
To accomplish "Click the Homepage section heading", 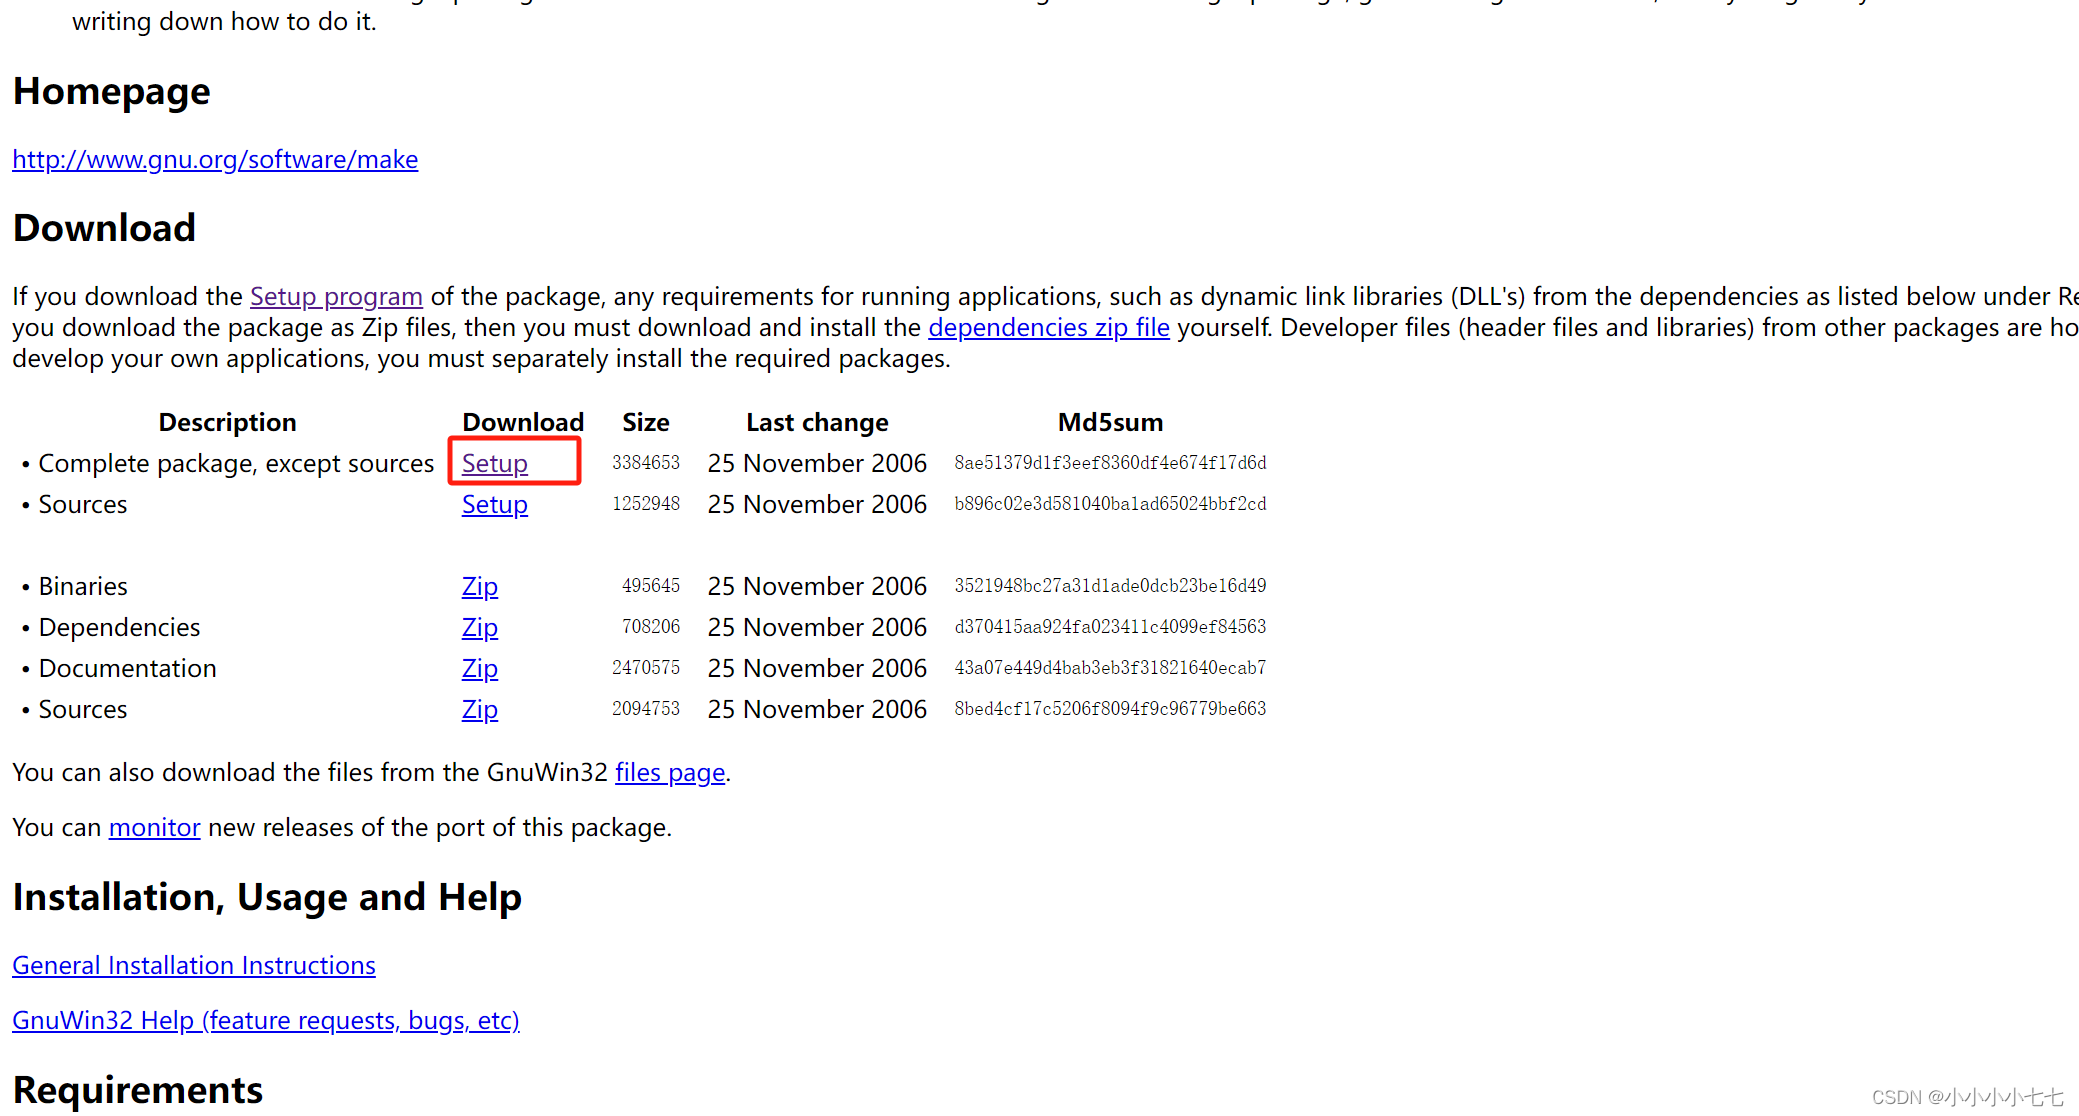I will [111, 91].
